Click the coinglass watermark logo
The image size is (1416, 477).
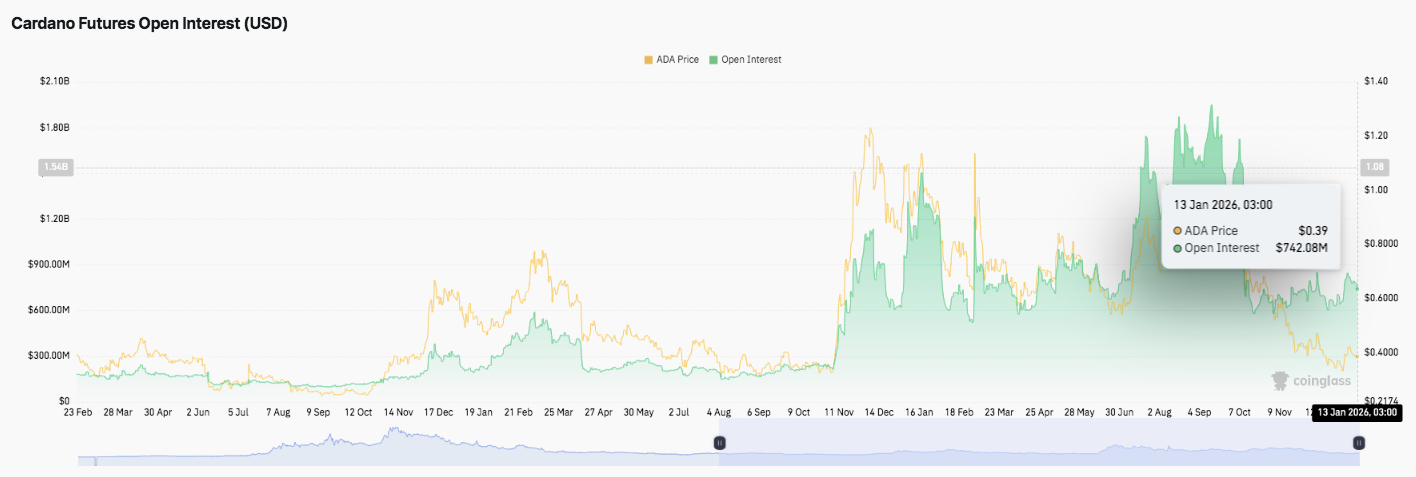[x=1310, y=380]
